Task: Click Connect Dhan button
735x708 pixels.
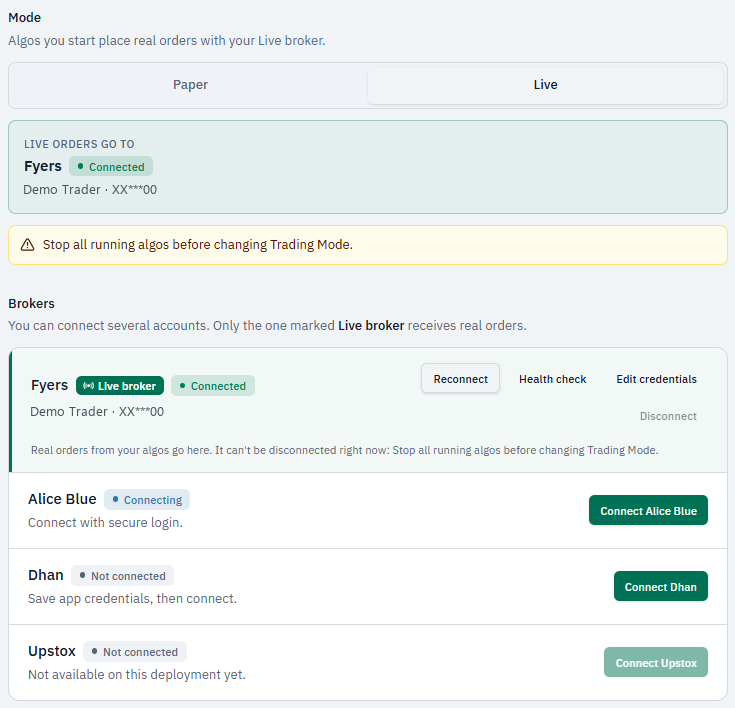Action: pyautogui.click(x=660, y=586)
